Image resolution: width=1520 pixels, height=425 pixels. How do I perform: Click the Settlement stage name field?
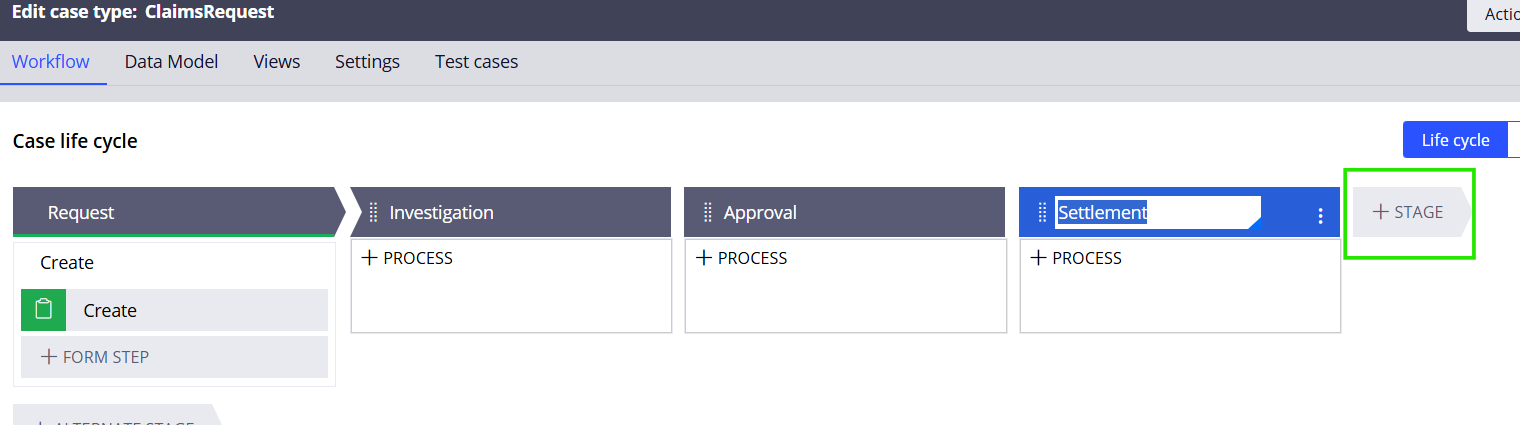(x=1155, y=212)
